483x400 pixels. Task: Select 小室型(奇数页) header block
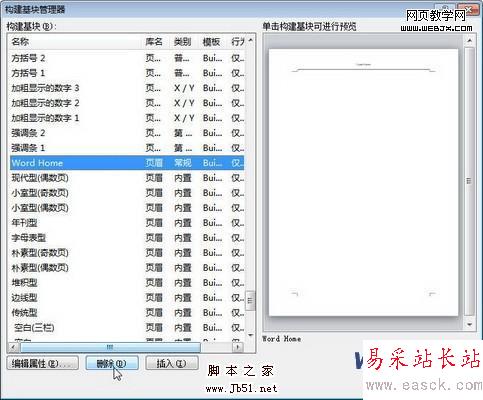[x=127, y=193]
